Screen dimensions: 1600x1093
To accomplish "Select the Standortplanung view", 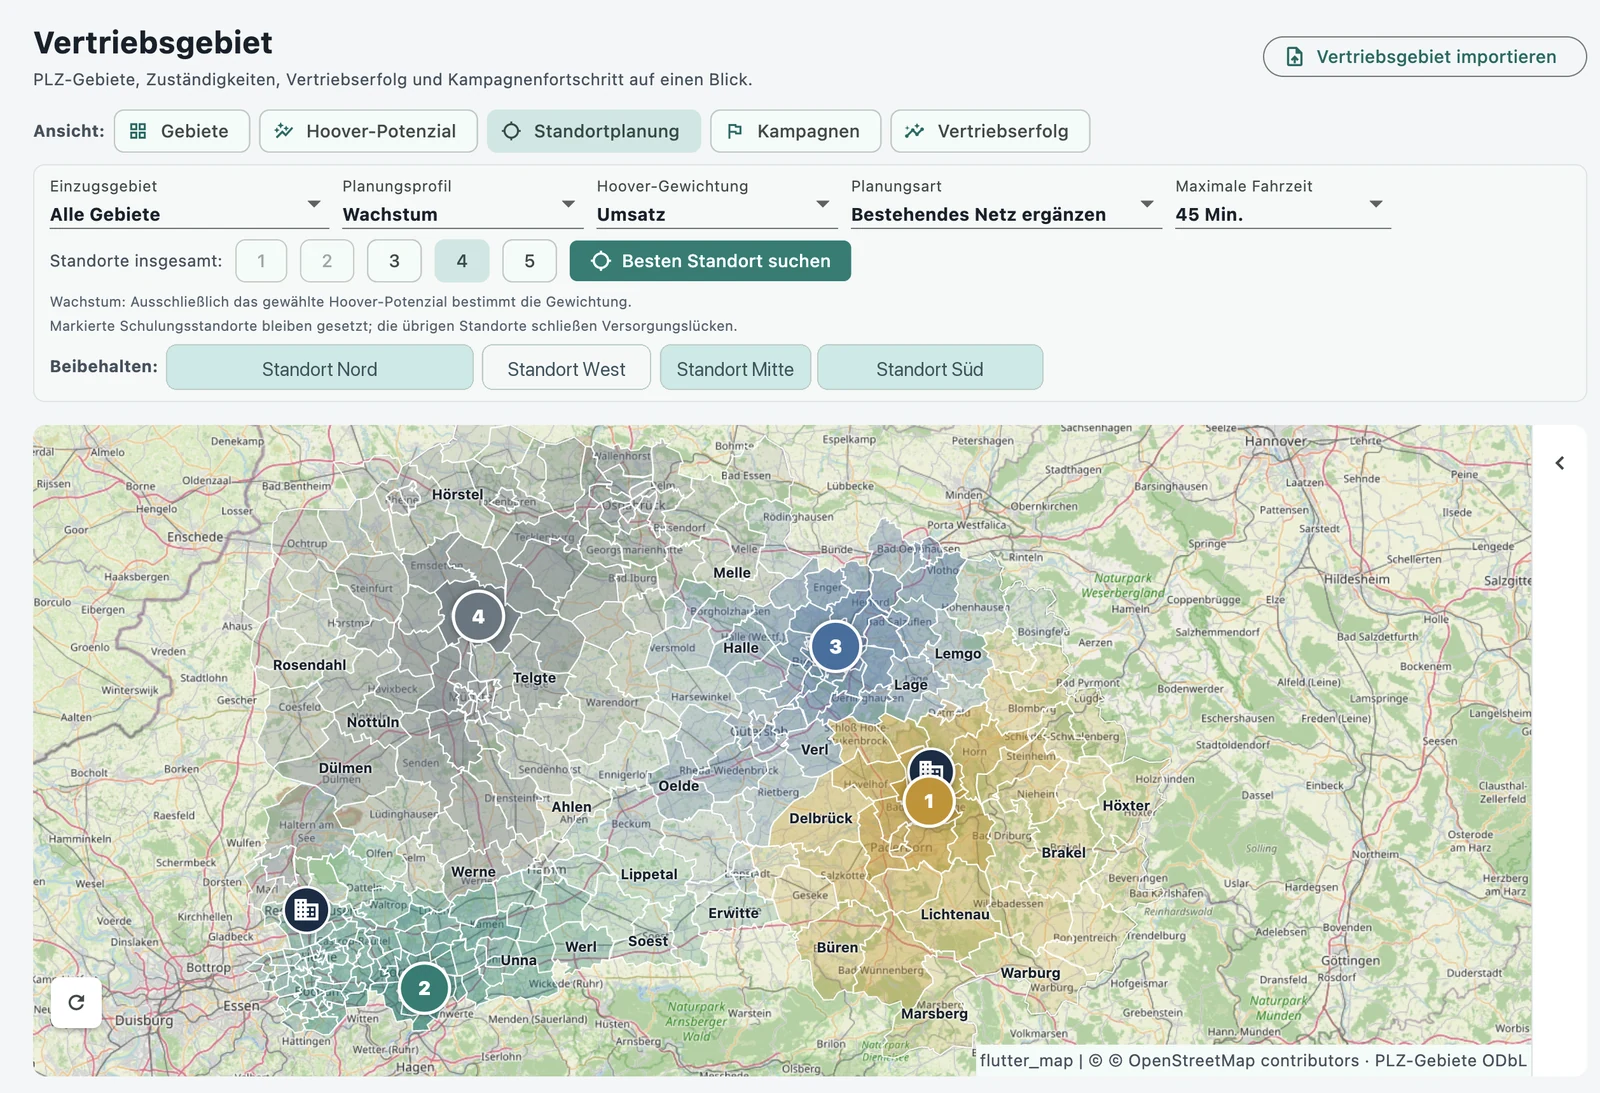I will (x=594, y=131).
